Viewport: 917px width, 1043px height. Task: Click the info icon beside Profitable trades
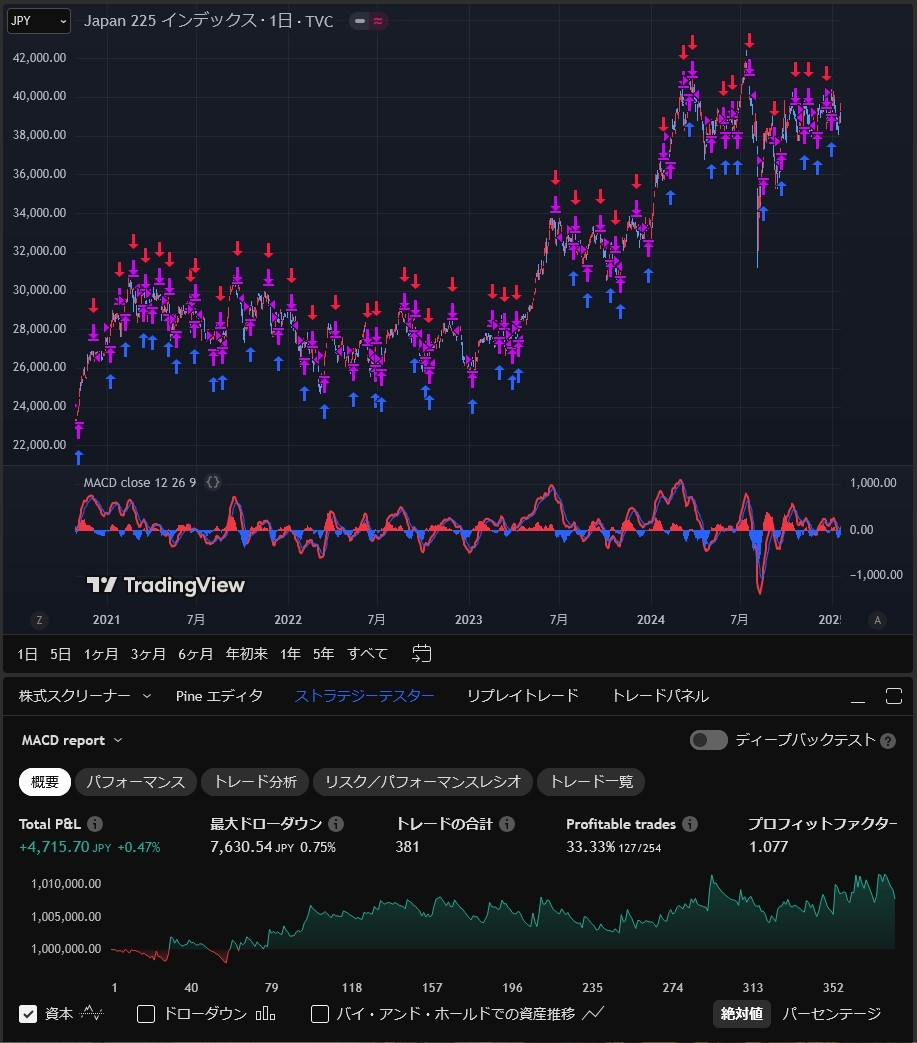[x=688, y=823]
